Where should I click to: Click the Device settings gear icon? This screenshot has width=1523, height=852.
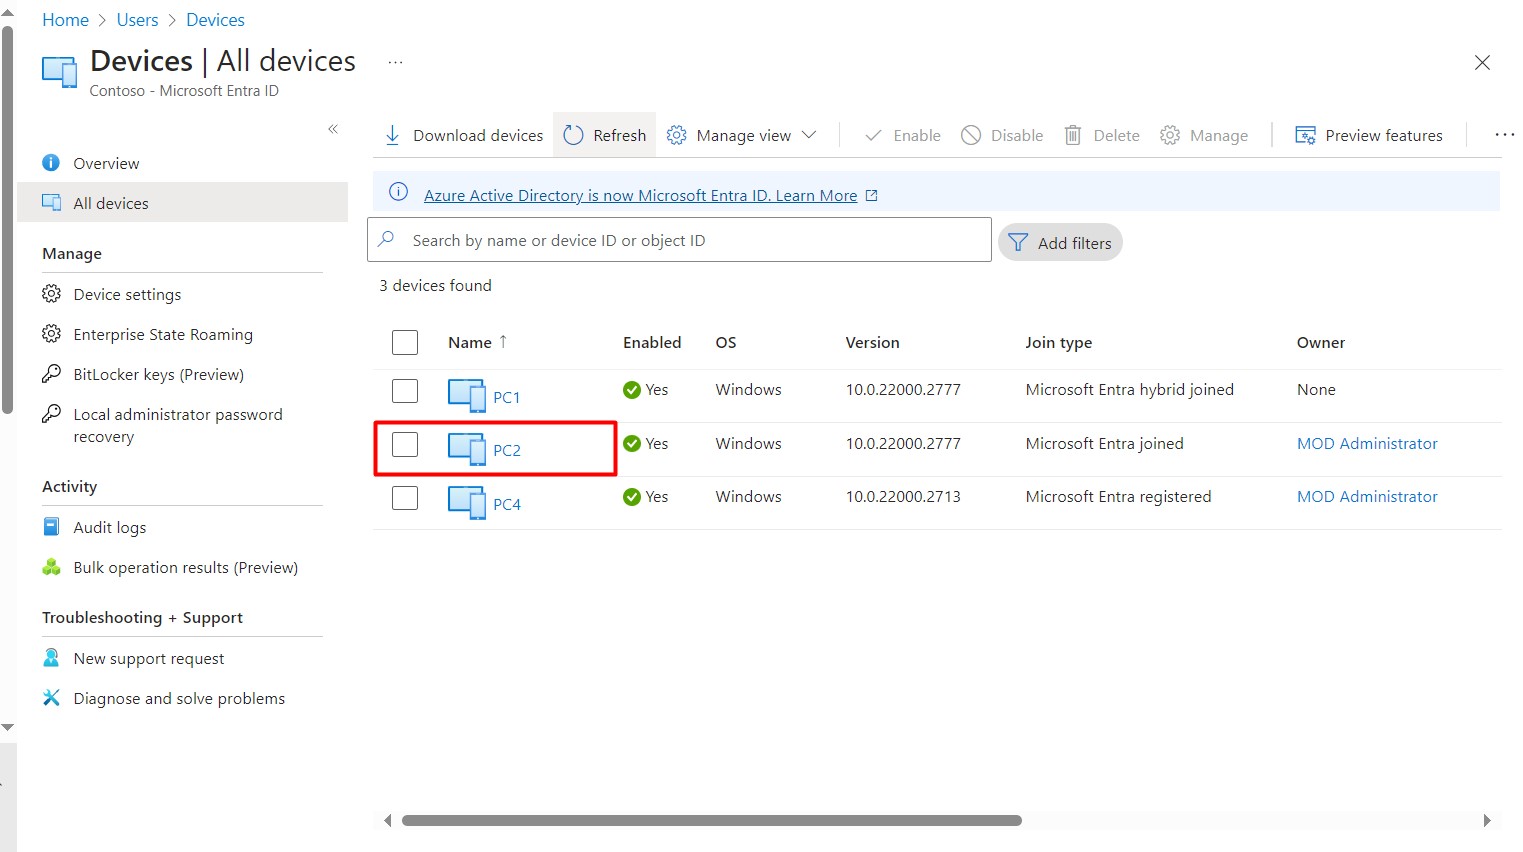[51, 293]
